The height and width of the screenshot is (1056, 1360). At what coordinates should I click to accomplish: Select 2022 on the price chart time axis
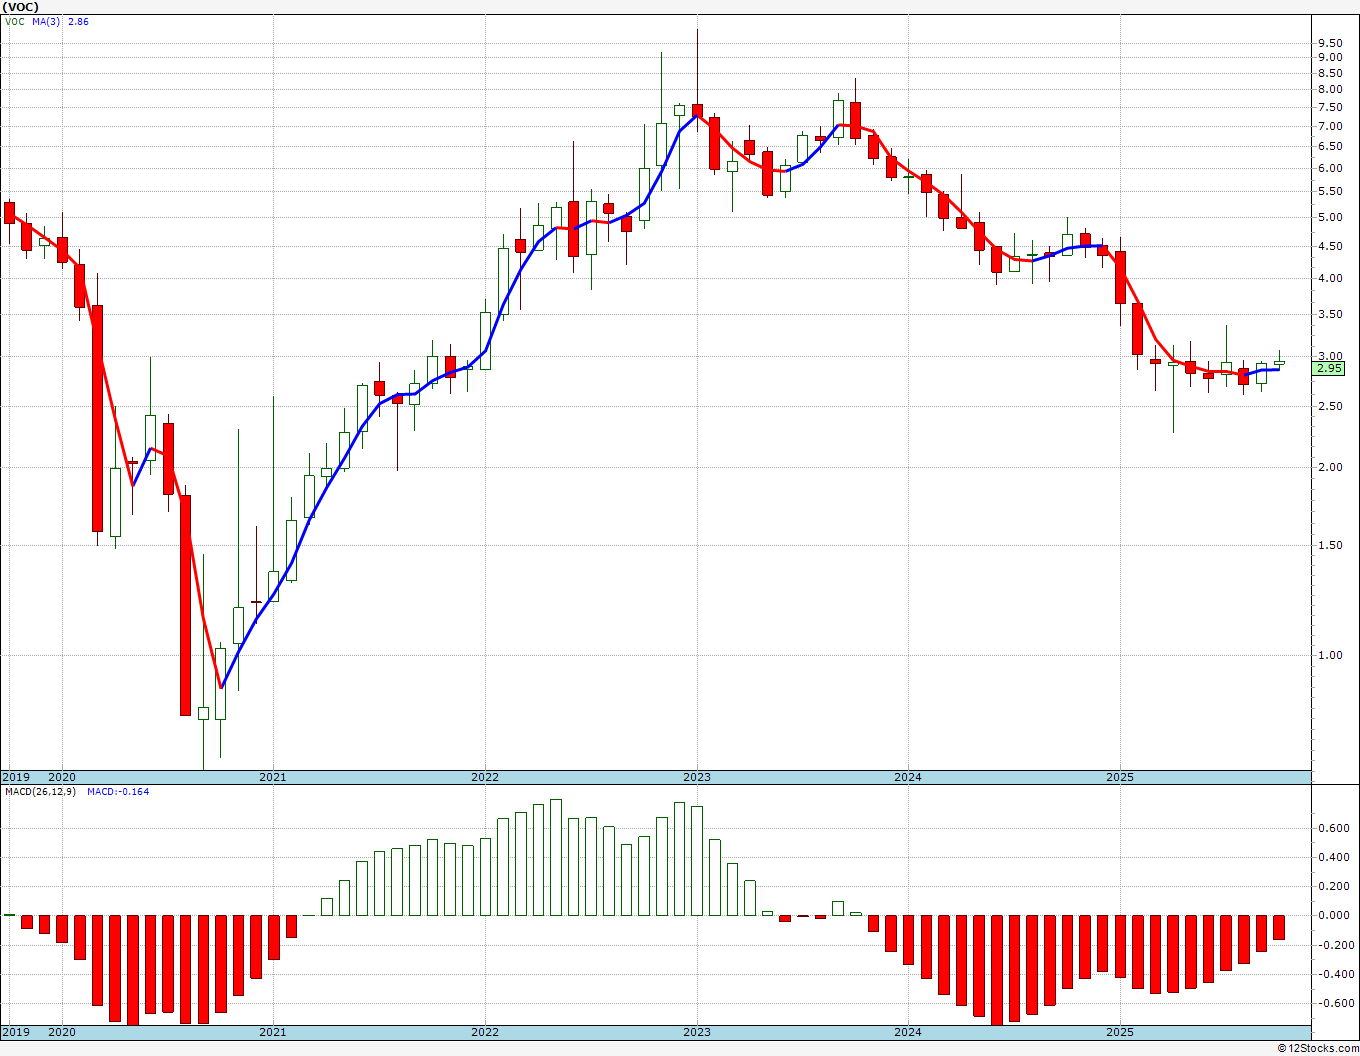[485, 777]
